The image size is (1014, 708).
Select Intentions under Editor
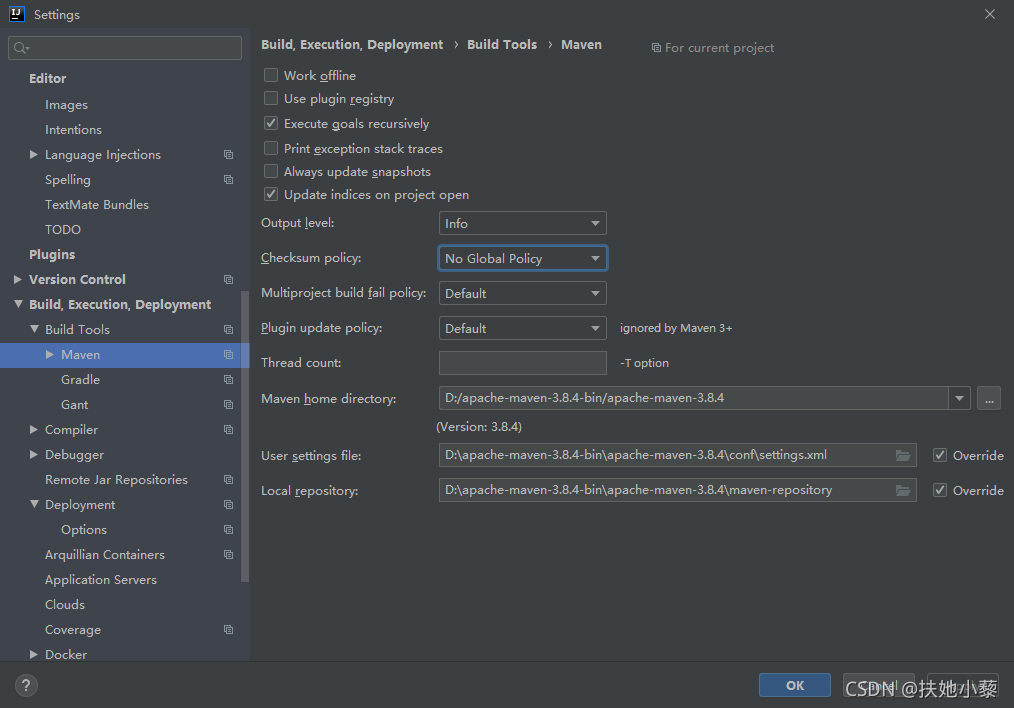pyautogui.click(x=73, y=129)
